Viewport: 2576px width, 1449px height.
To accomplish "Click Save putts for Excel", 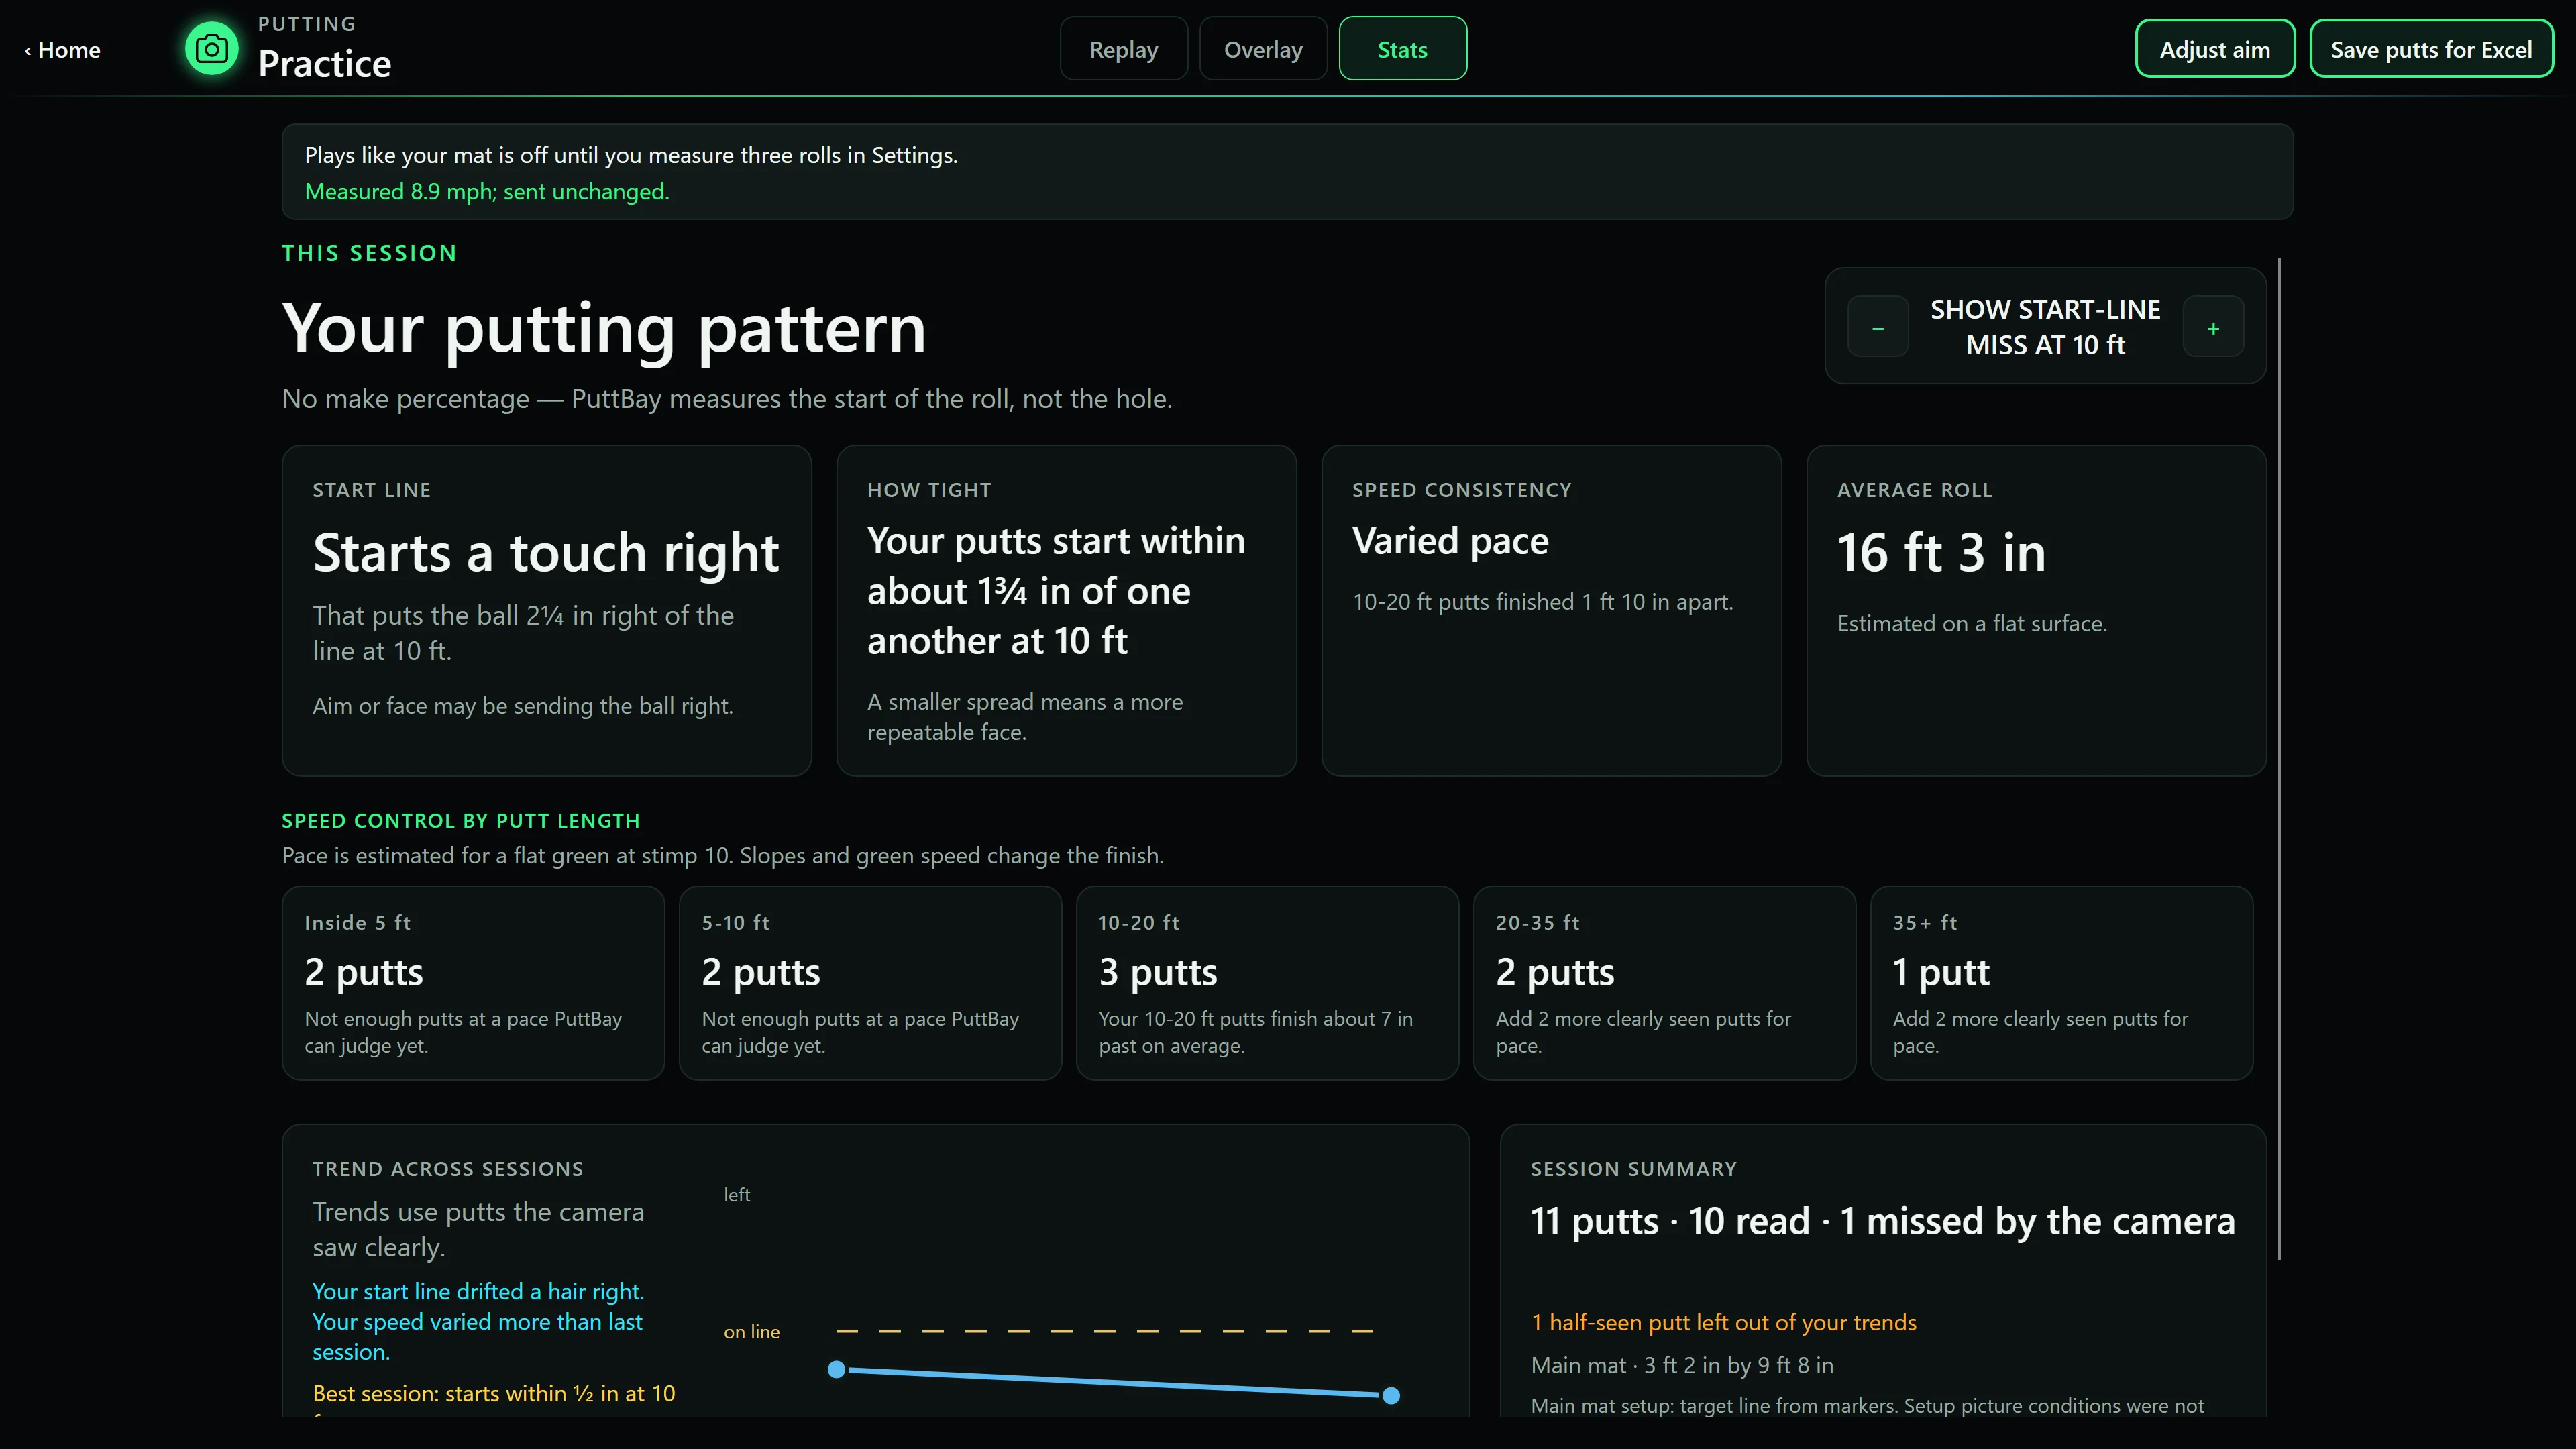I will pos(2431,49).
